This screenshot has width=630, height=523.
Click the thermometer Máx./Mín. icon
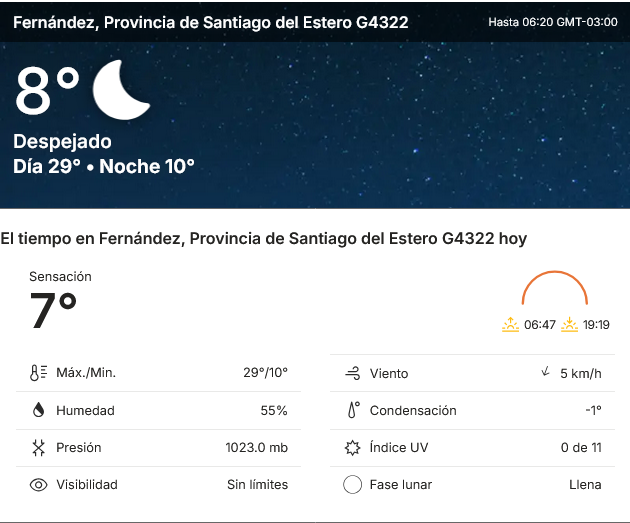coord(39,373)
